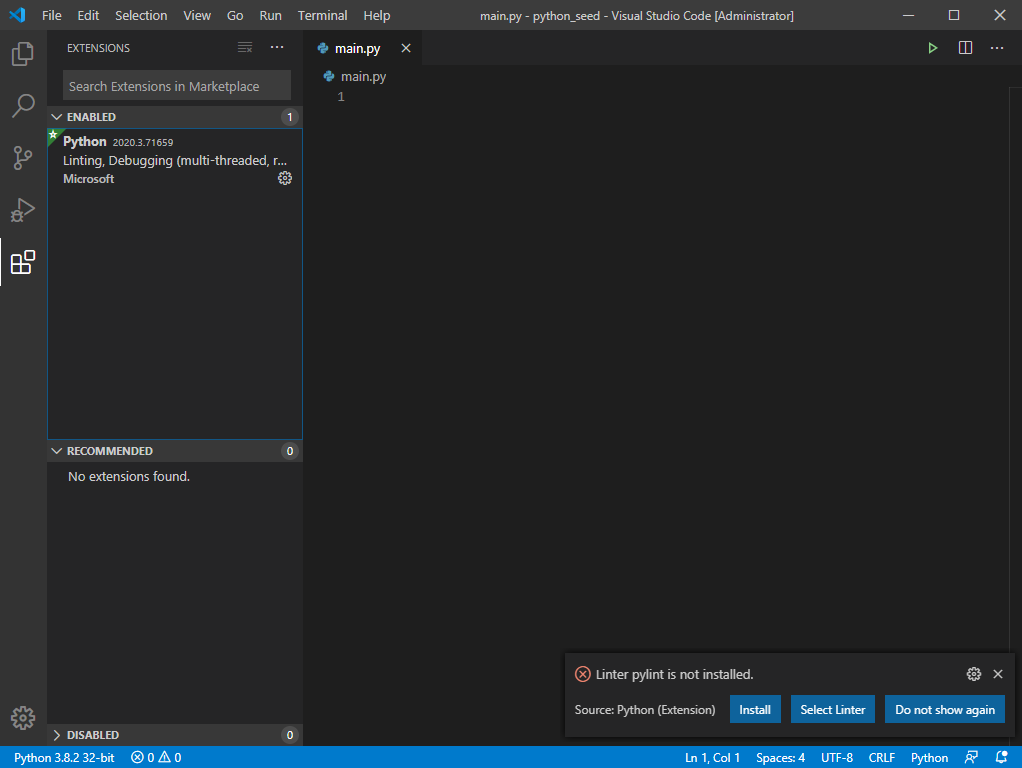Open the Edit menu
This screenshot has width=1022, height=768.
pyautogui.click(x=88, y=15)
